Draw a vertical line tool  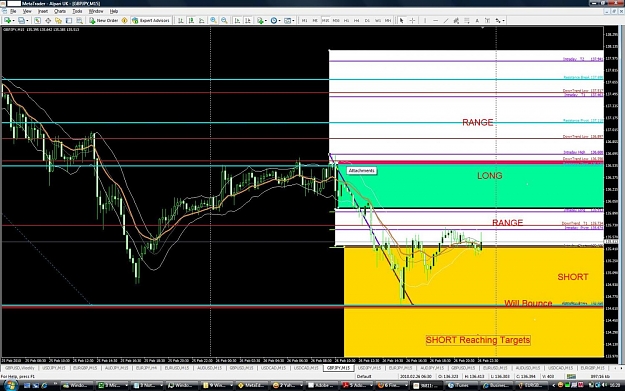(x=425, y=20)
